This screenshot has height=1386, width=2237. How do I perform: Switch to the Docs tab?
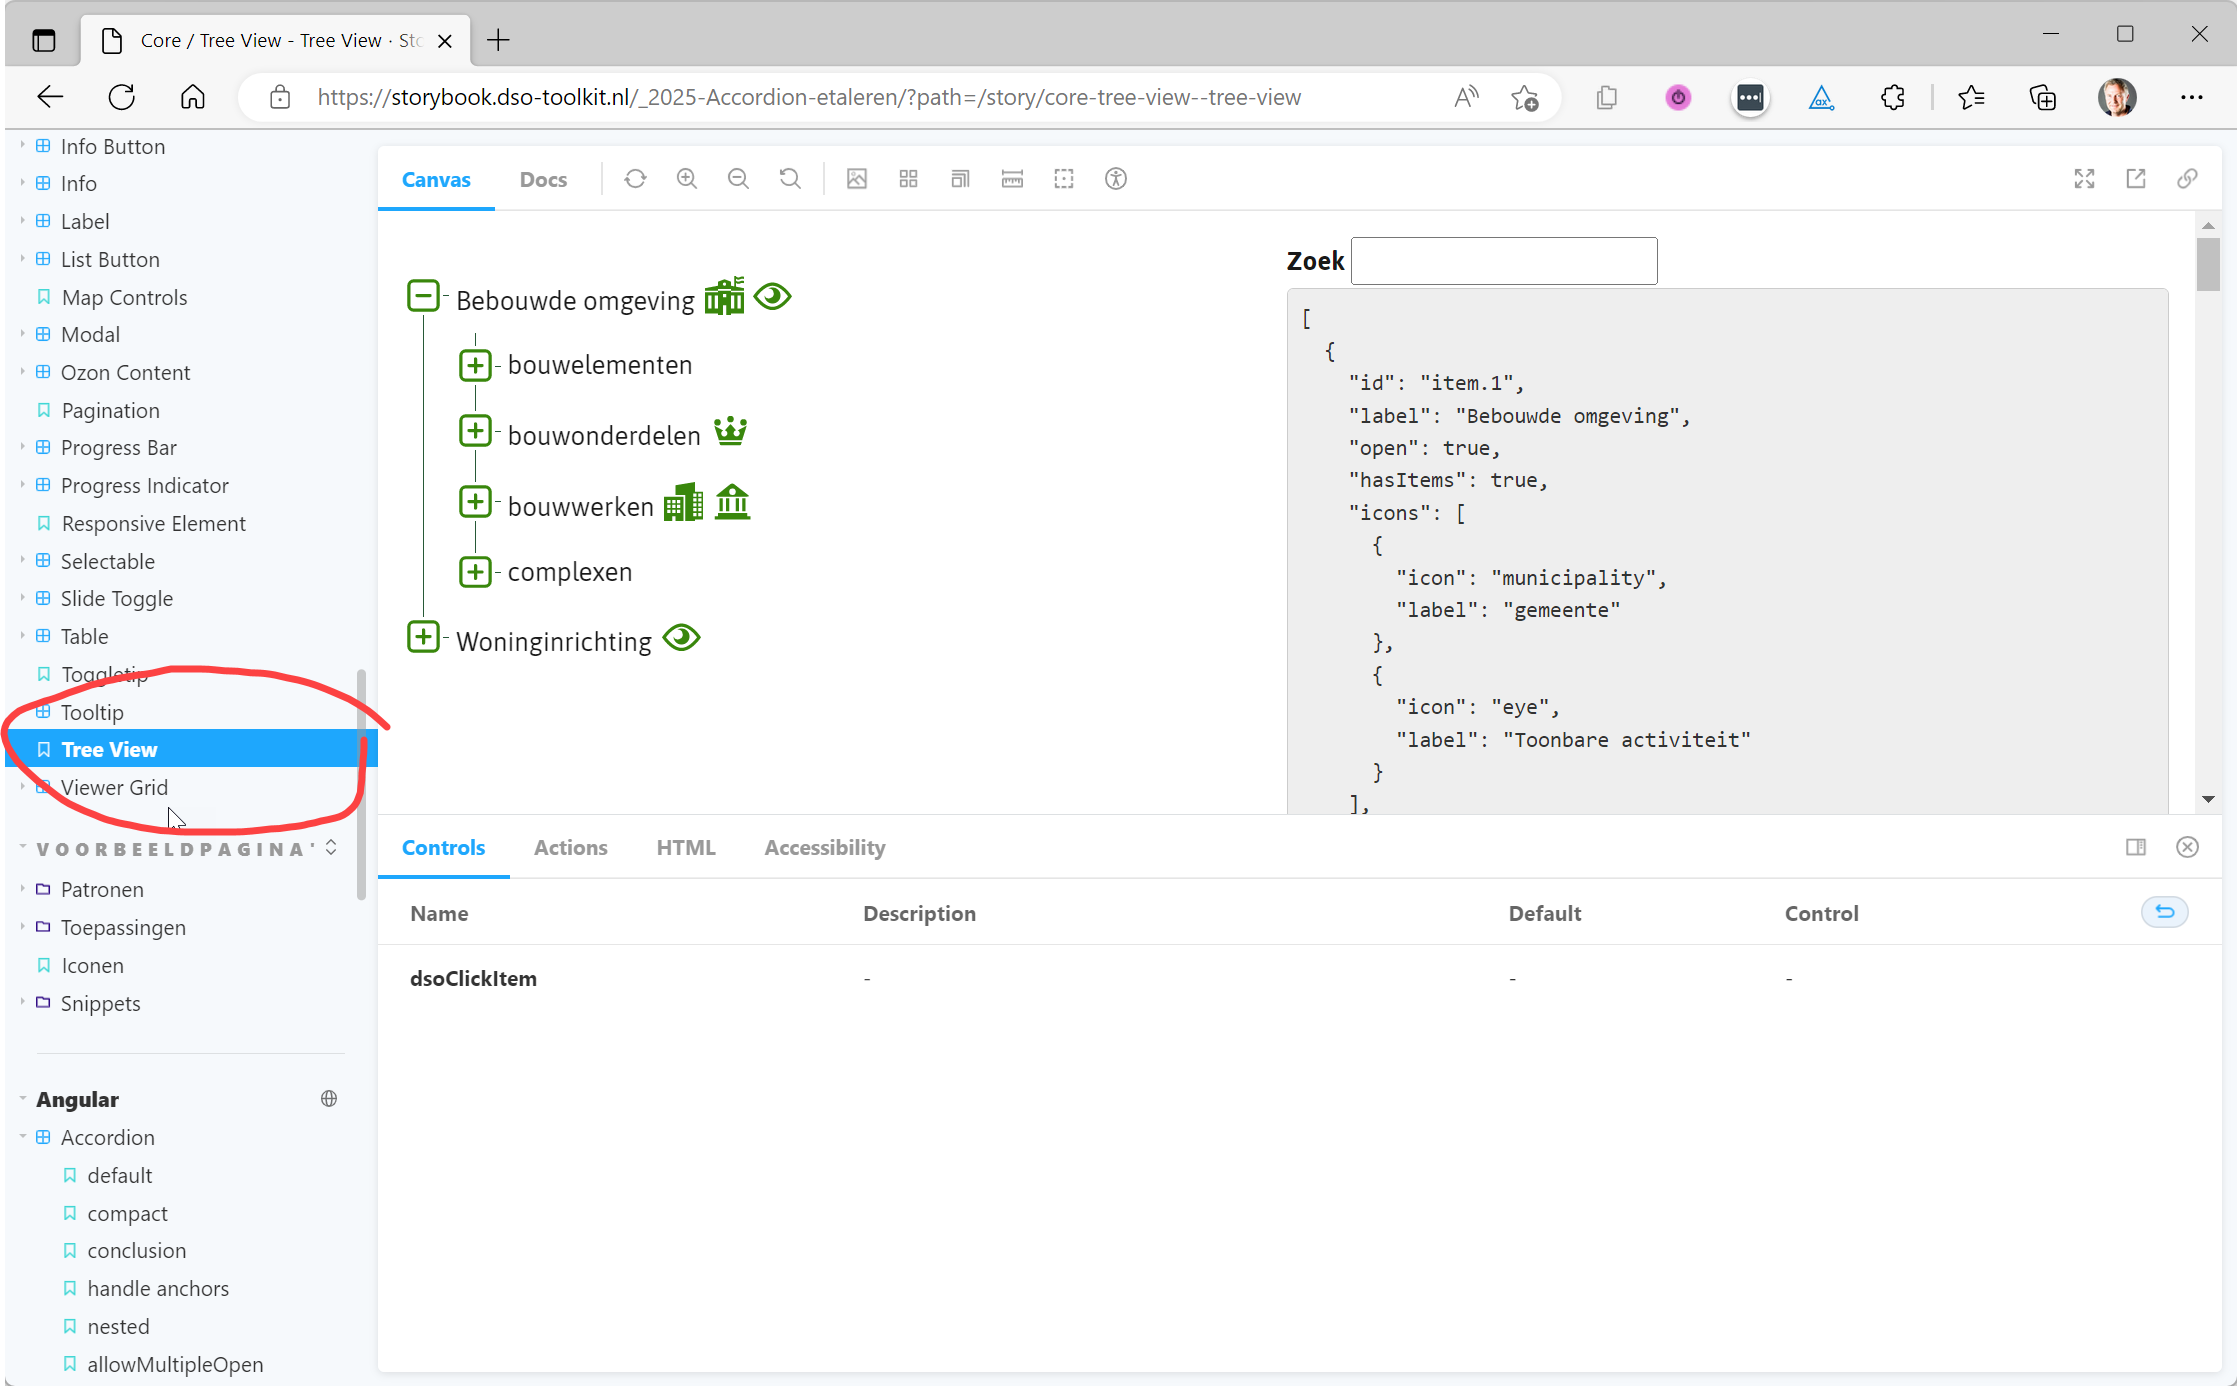coord(543,179)
